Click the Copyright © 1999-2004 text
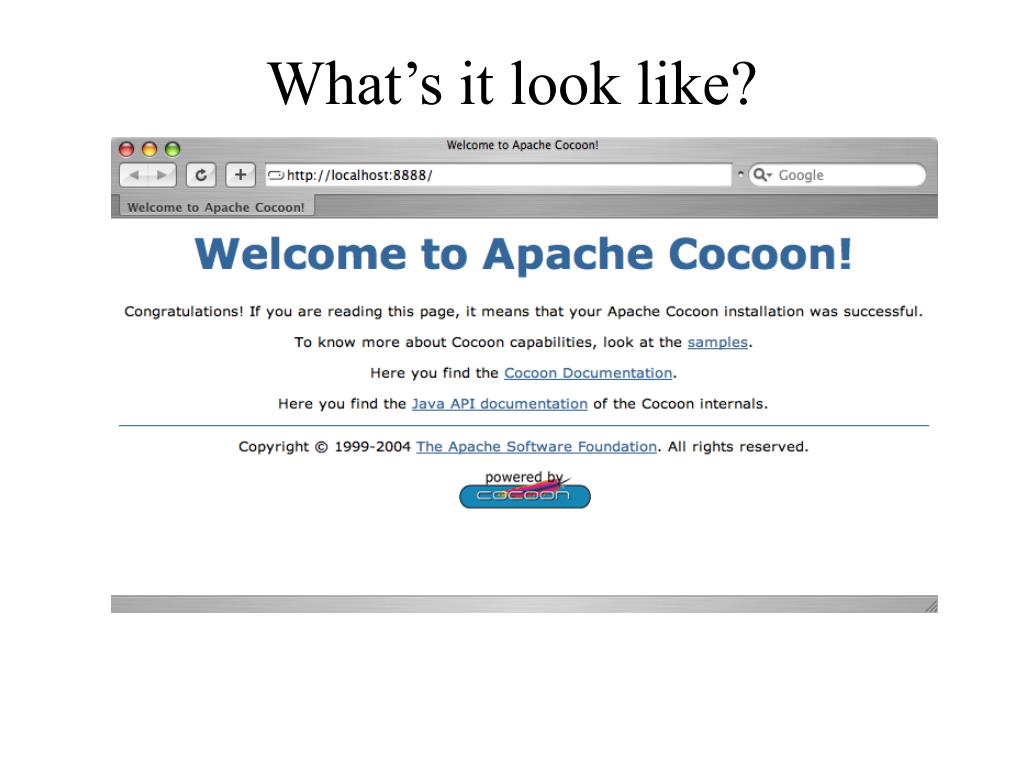 325,447
